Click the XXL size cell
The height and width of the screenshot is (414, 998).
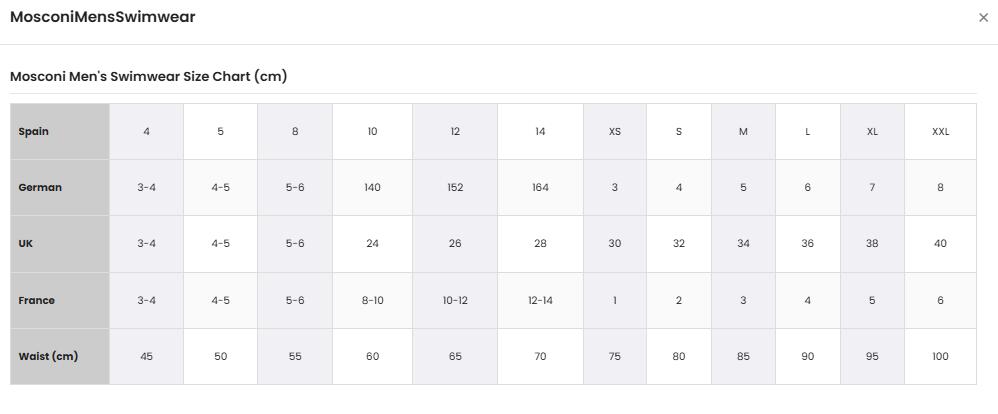(941, 132)
